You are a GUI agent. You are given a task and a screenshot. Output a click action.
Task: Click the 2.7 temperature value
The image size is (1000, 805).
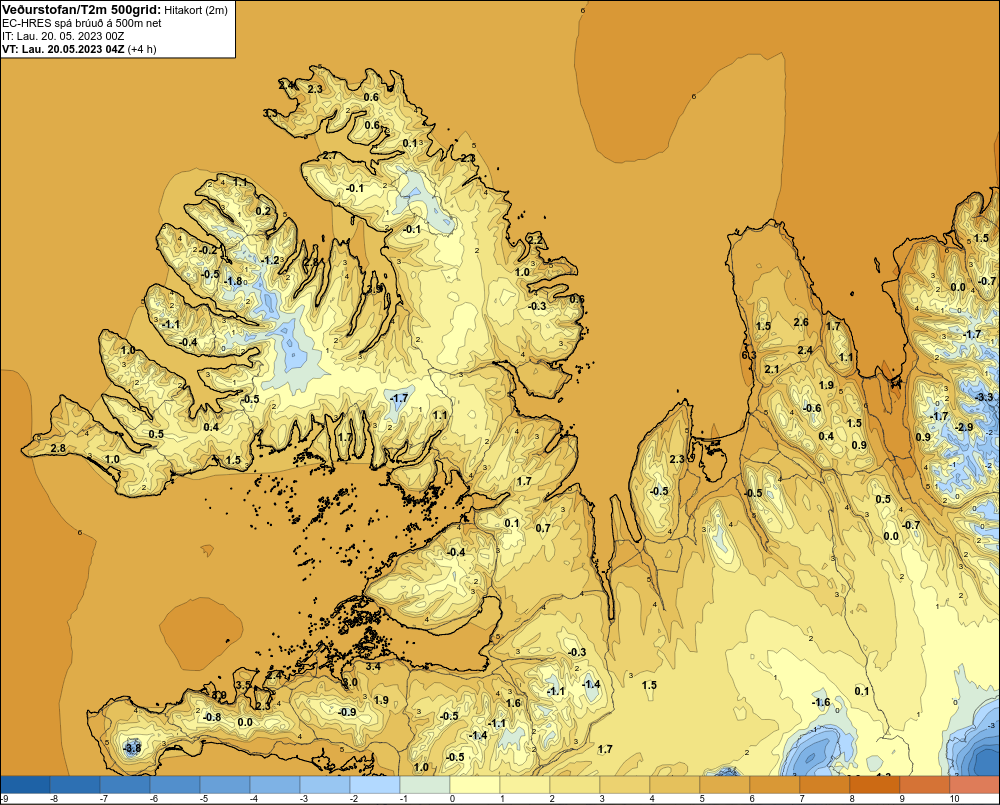click(330, 155)
